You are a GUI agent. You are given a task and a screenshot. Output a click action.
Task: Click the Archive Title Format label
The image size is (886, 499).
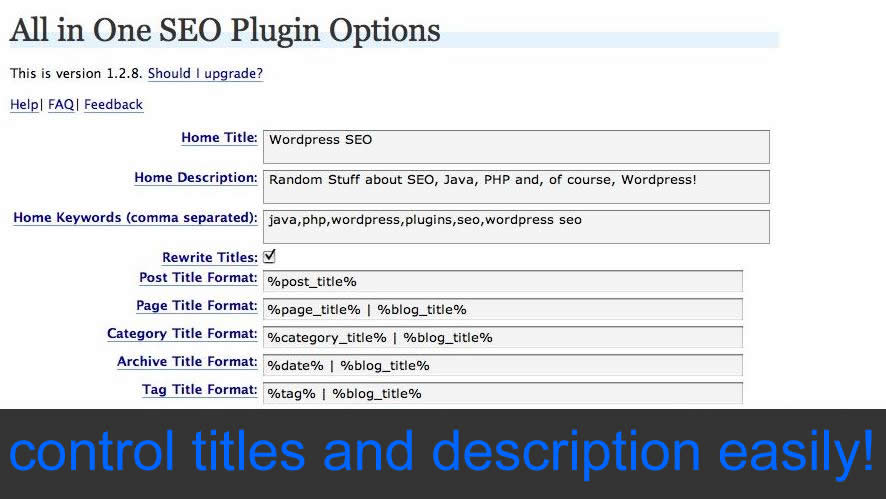[x=187, y=362]
